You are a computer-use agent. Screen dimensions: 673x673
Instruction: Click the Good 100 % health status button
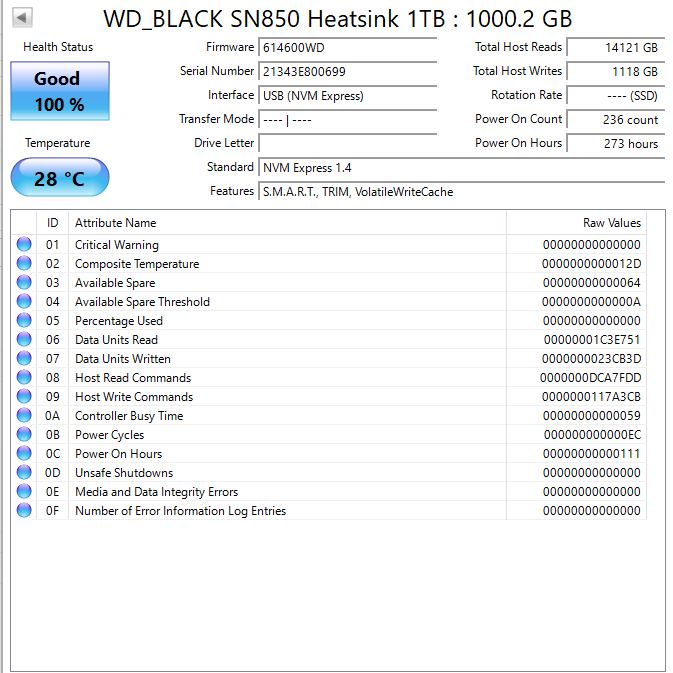click(60, 91)
